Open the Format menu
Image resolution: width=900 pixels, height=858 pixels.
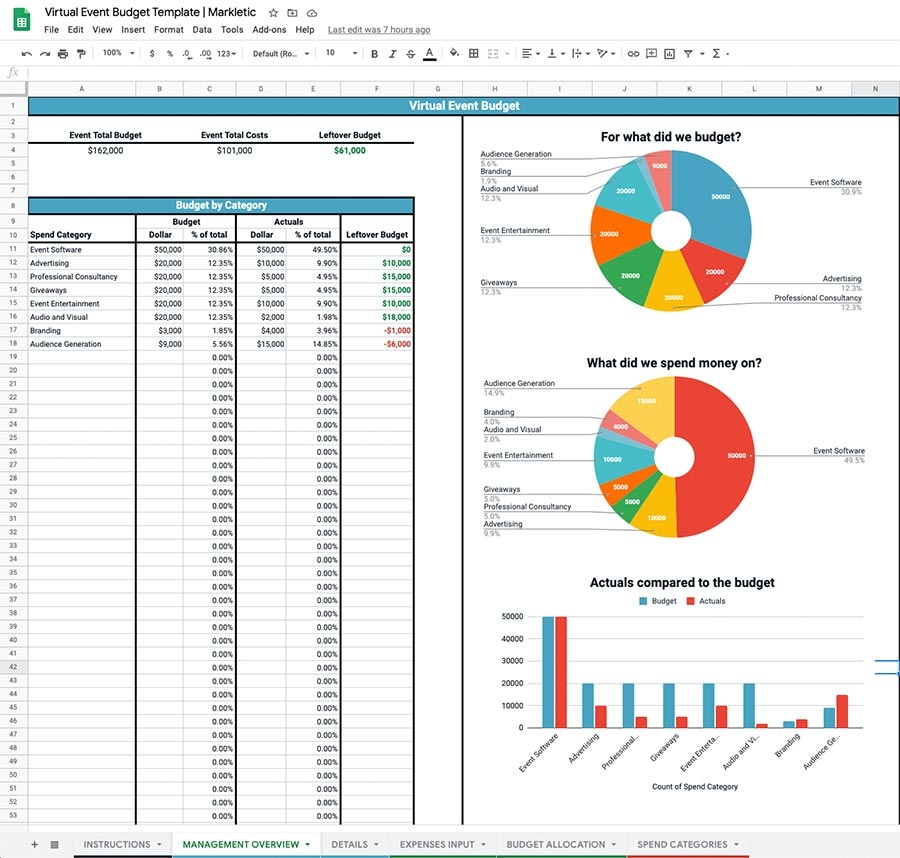tap(168, 30)
